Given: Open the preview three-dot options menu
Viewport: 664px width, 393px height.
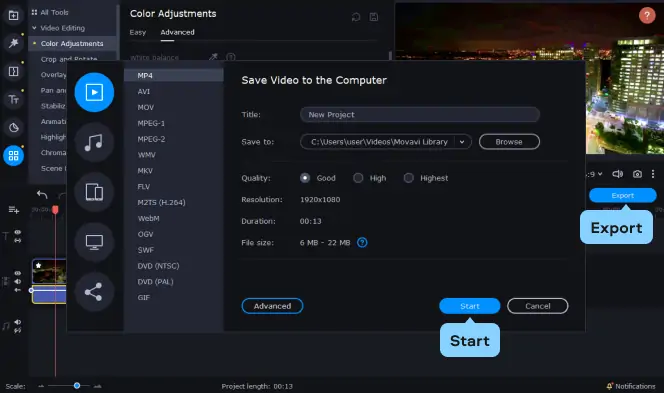Looking at the screenshot, I should (x=653, y=174).
